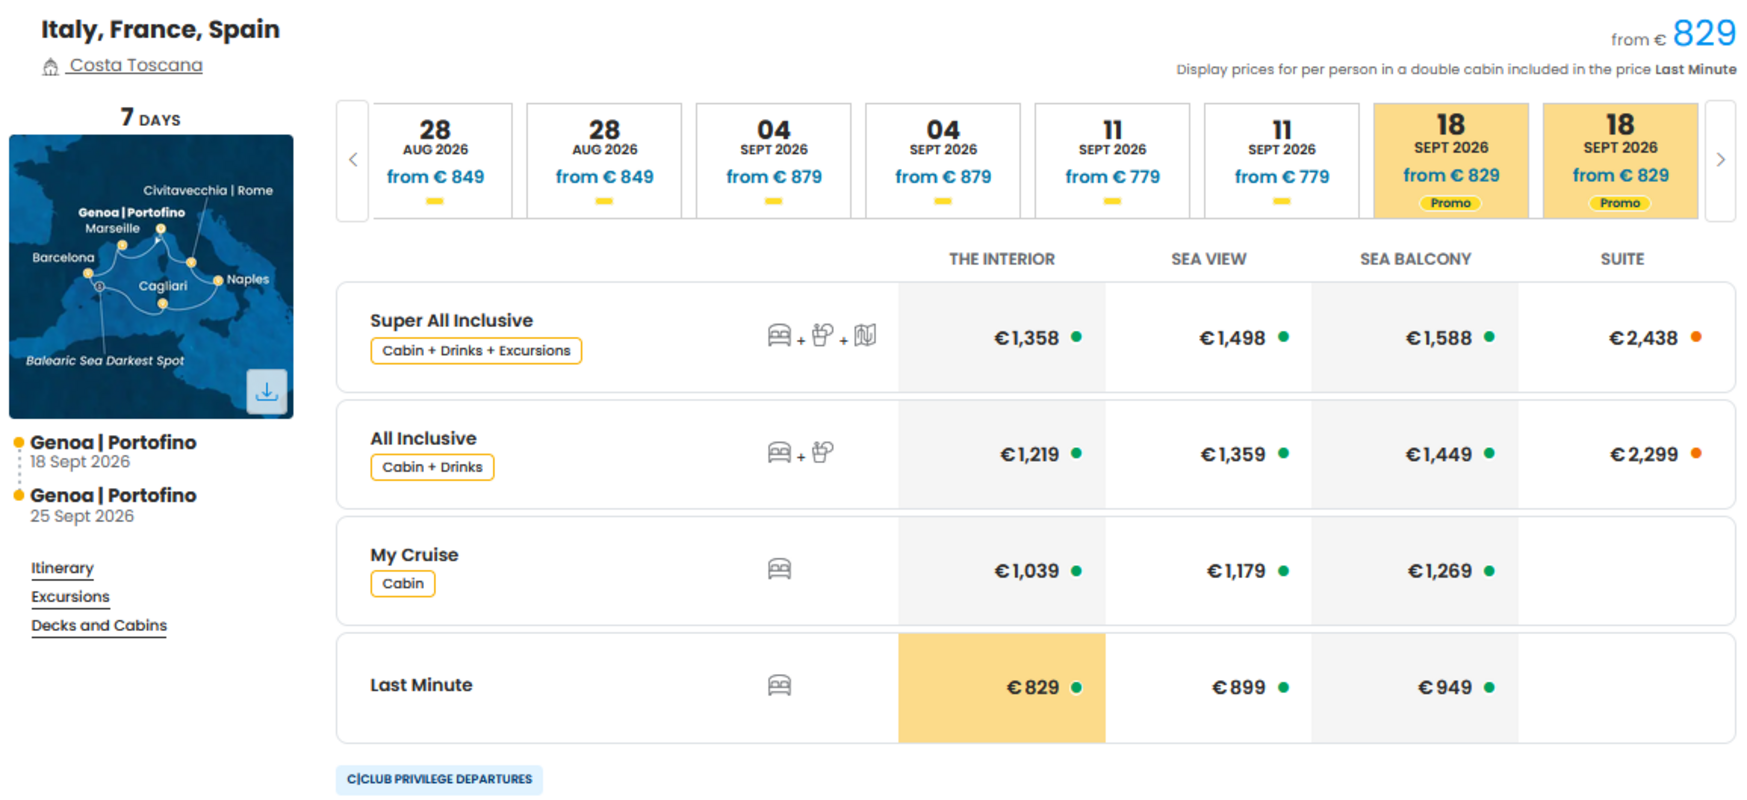Select first 04 Sept 2026 departure from €879

point(773,160)
